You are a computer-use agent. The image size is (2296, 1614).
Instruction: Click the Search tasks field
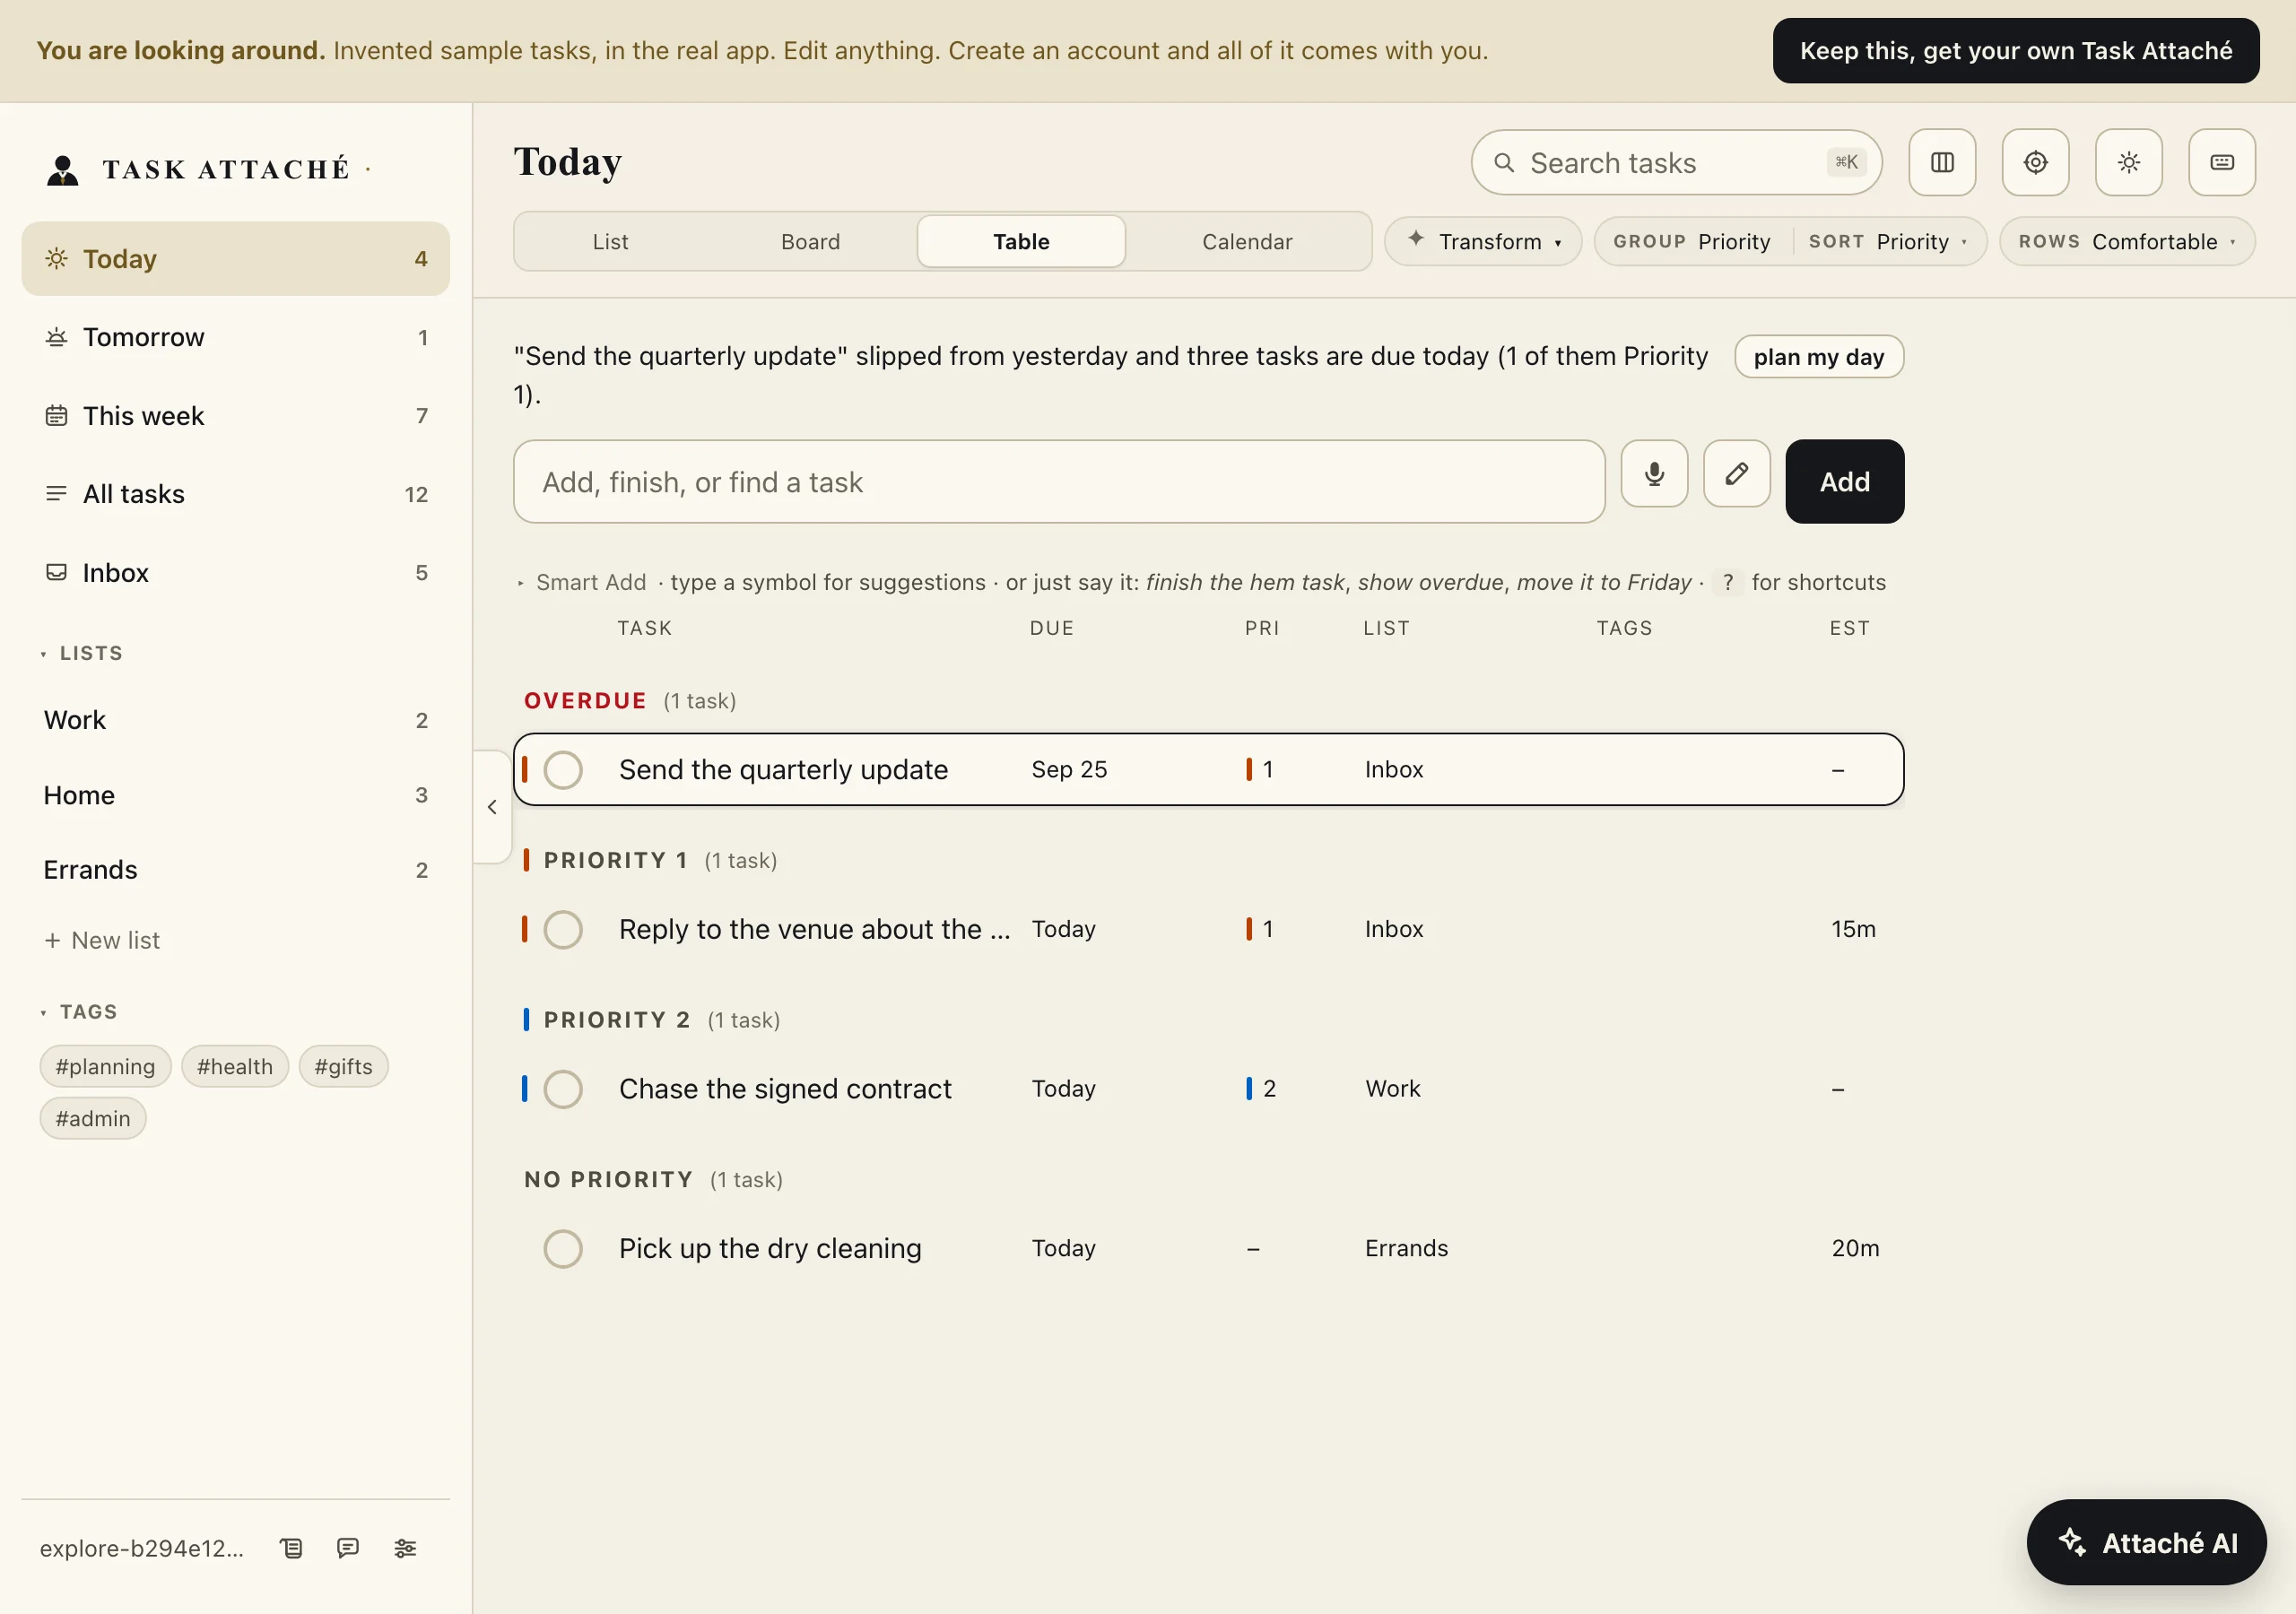click(1676, 162)
